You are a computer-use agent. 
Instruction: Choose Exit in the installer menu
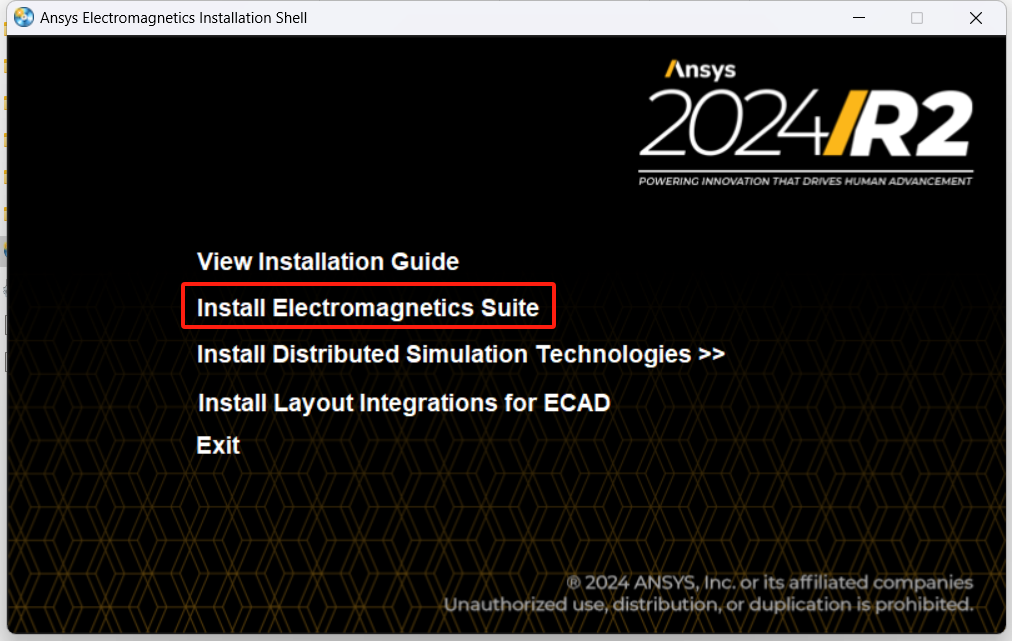pyautogui.click(x=218, y=445)
